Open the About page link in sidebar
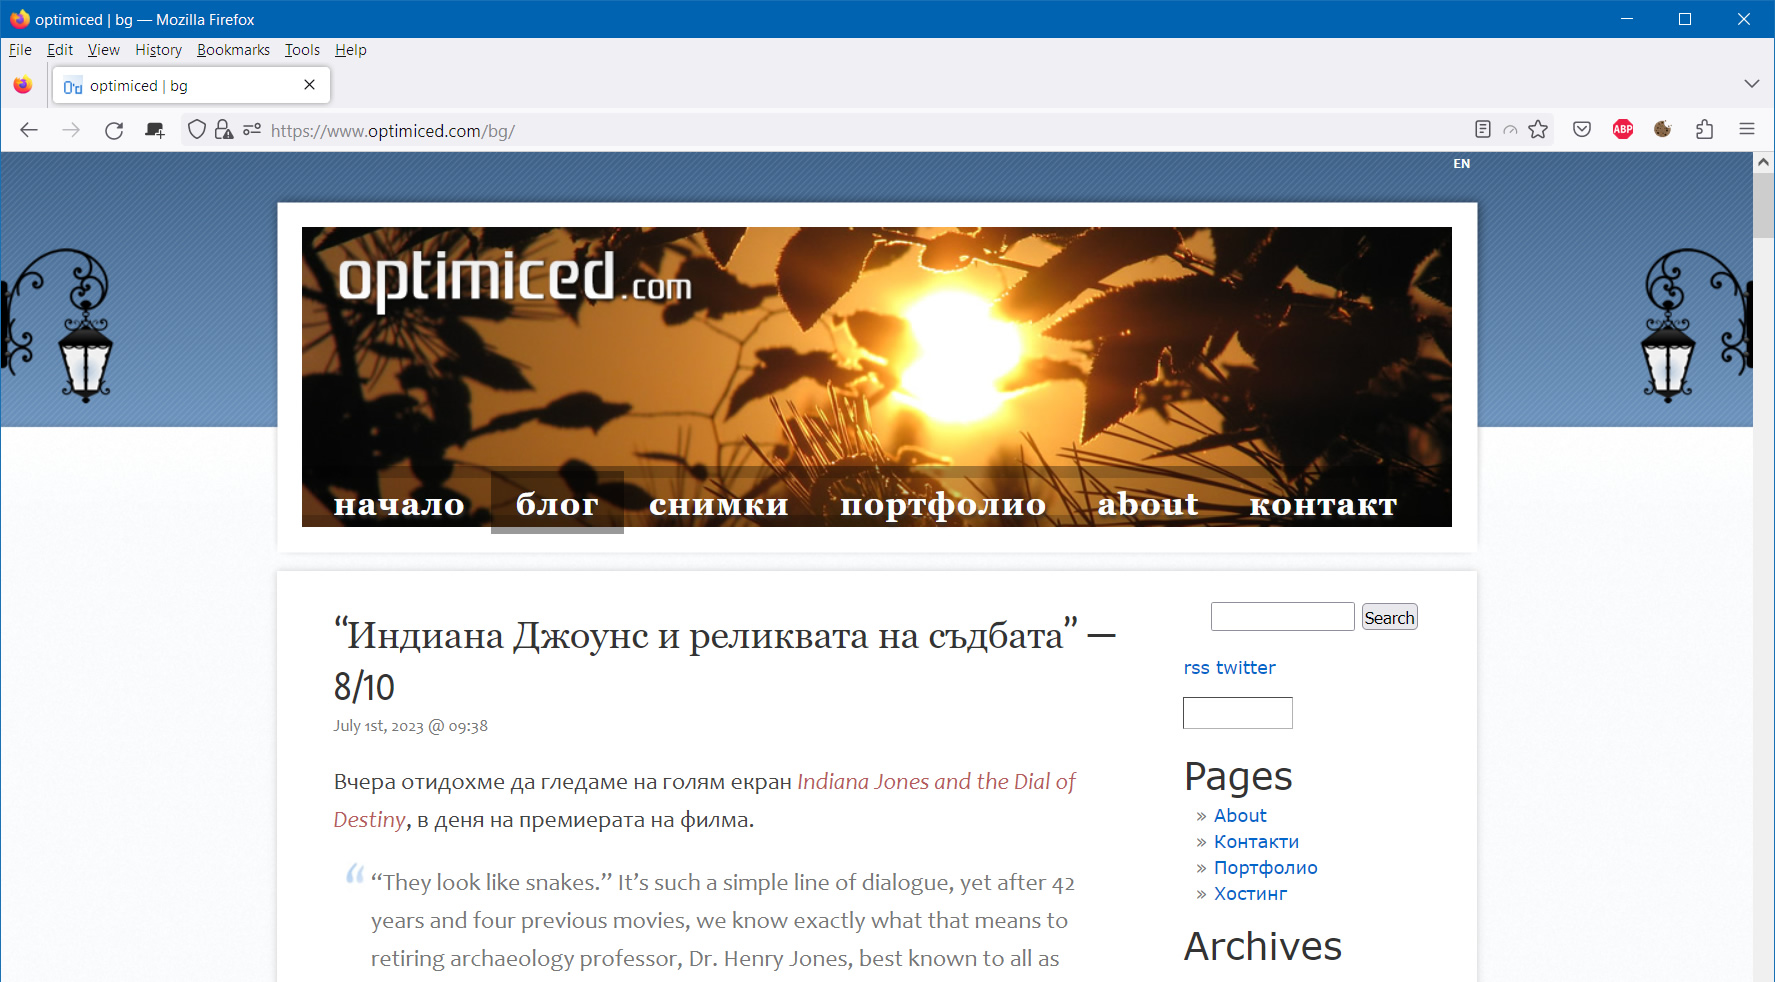The height and width of the screenshot is (982, 1775). tap(1240, 816)
